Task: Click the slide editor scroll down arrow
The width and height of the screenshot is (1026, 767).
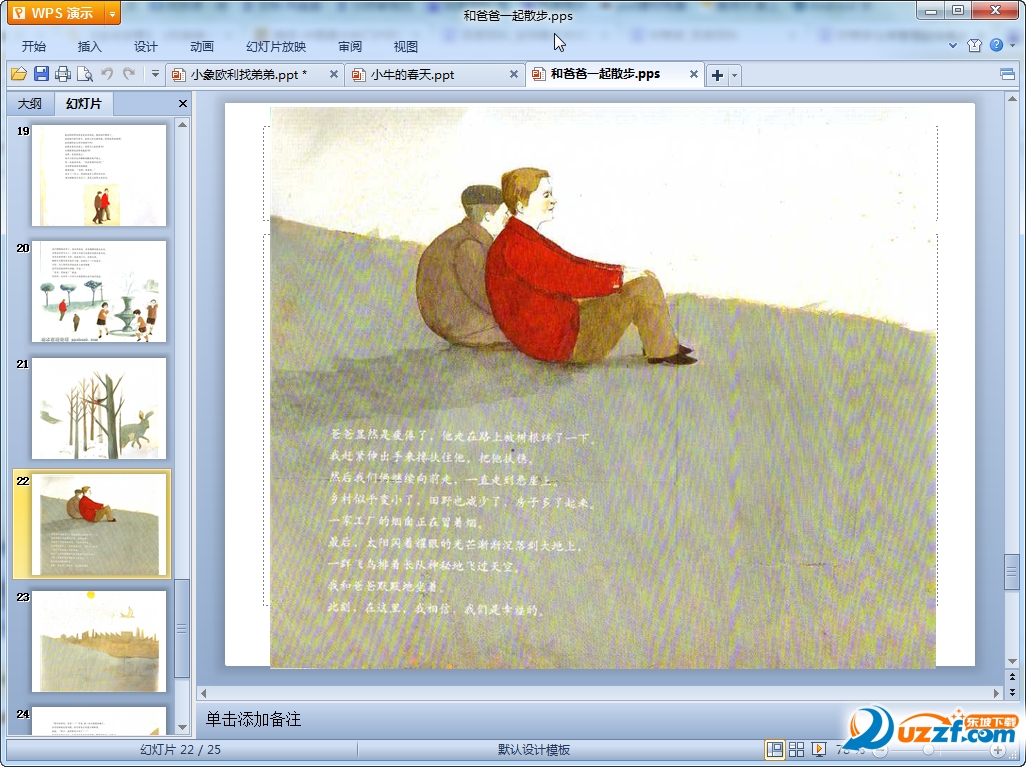Action: coord(1012,661)
